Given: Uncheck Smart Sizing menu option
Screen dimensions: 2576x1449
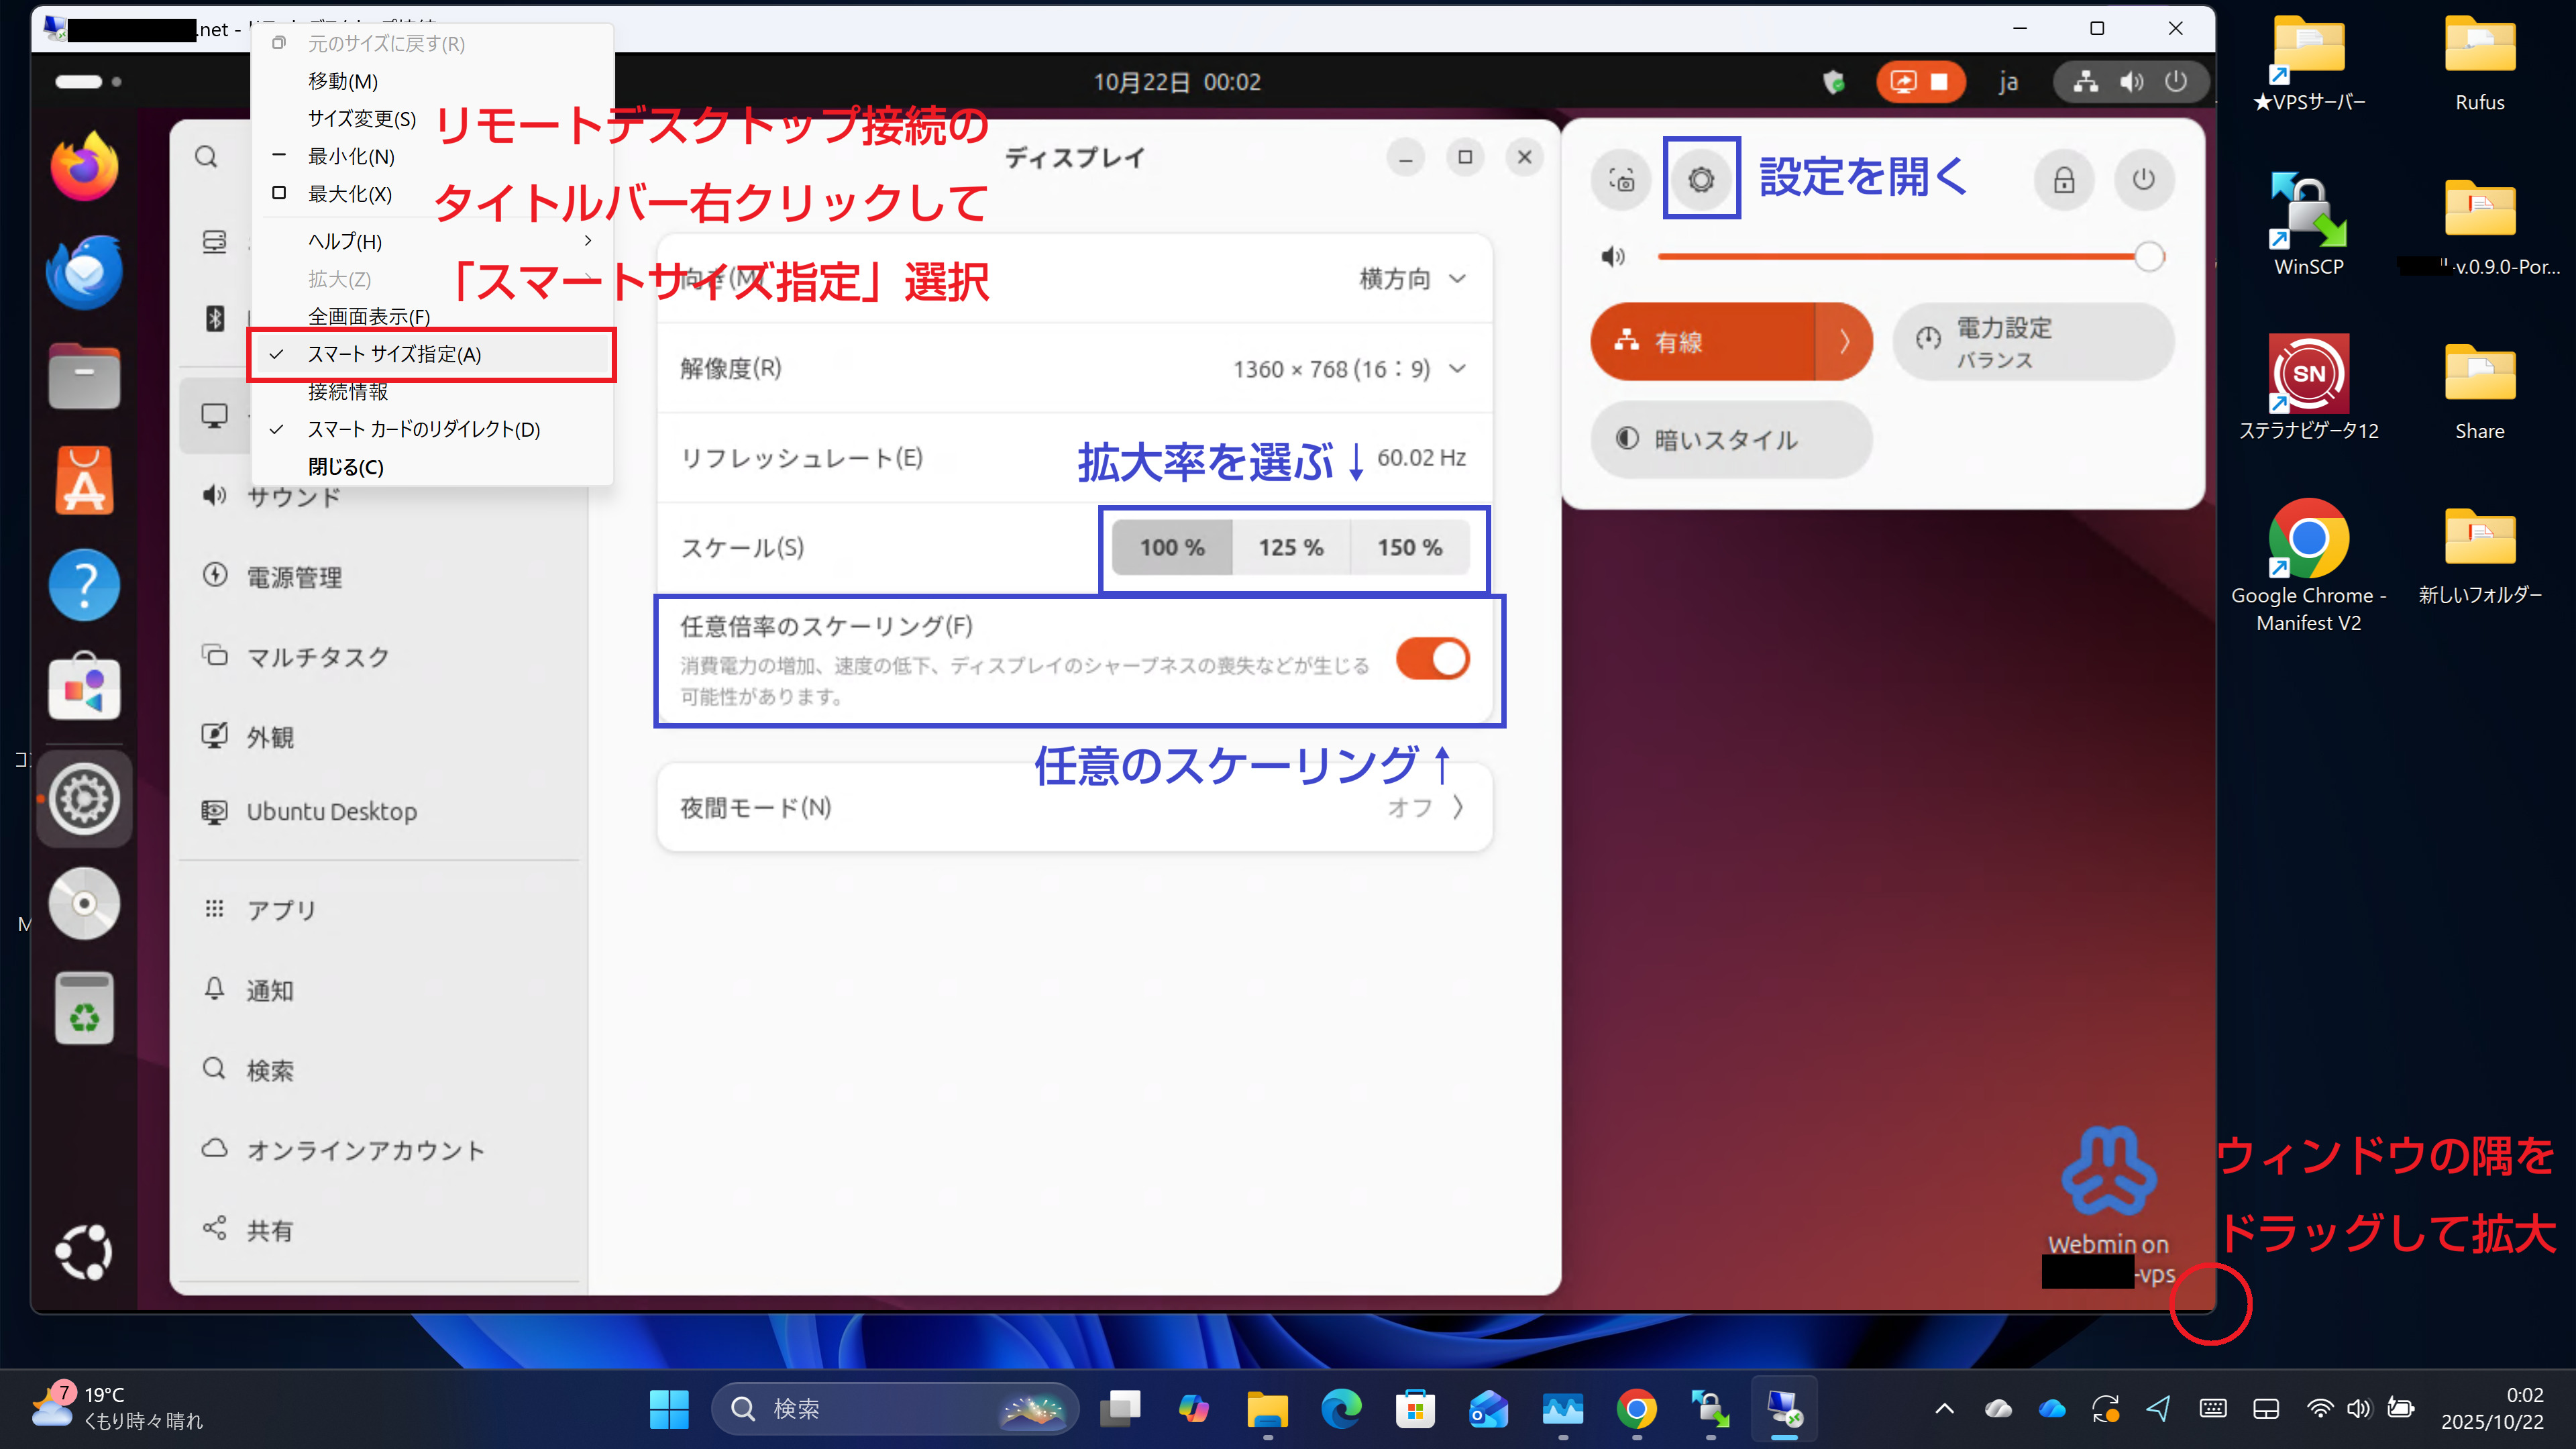Looking at the screenshot, I should (x=394, y=354).
